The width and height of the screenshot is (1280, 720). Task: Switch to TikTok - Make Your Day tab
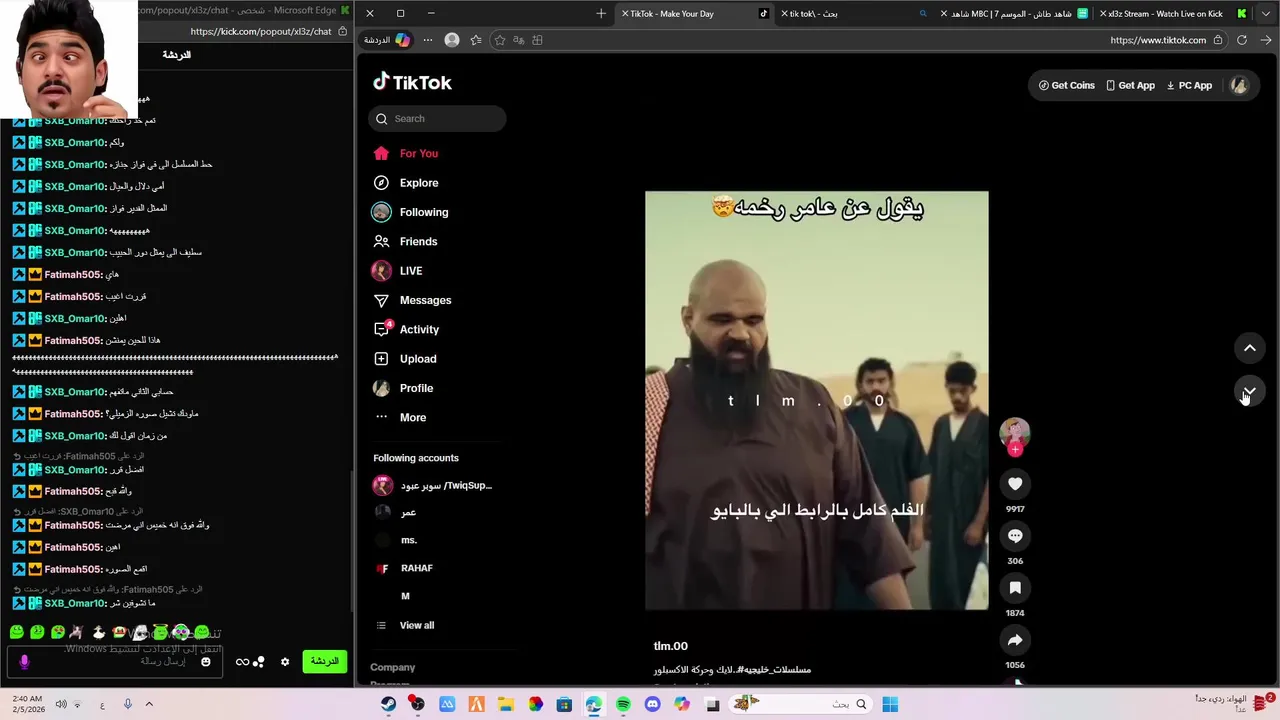pos(694,14)
